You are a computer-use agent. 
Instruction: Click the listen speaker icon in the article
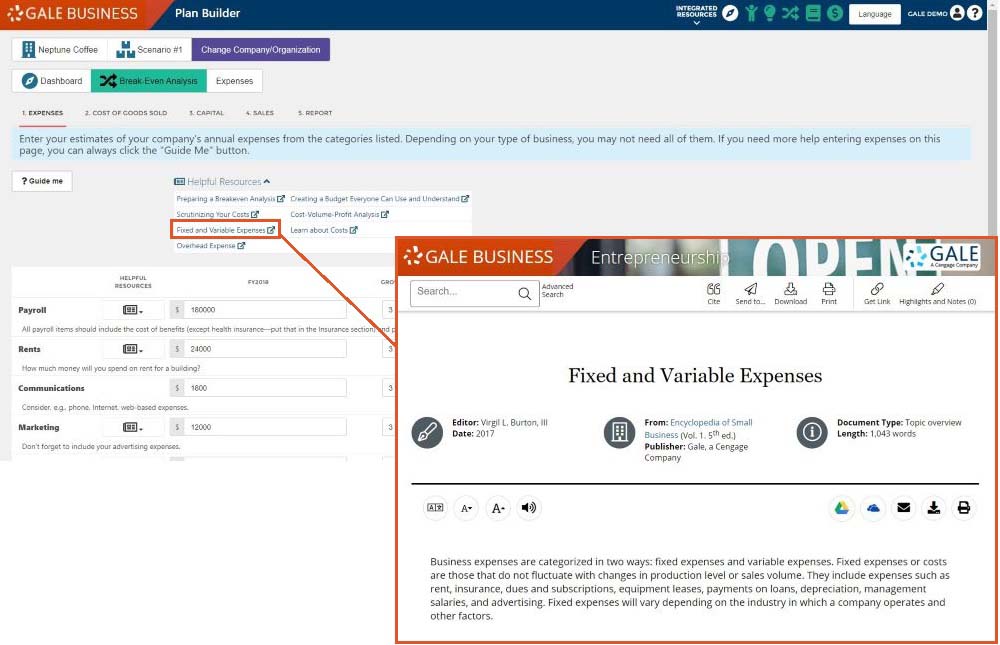(529, 508)
